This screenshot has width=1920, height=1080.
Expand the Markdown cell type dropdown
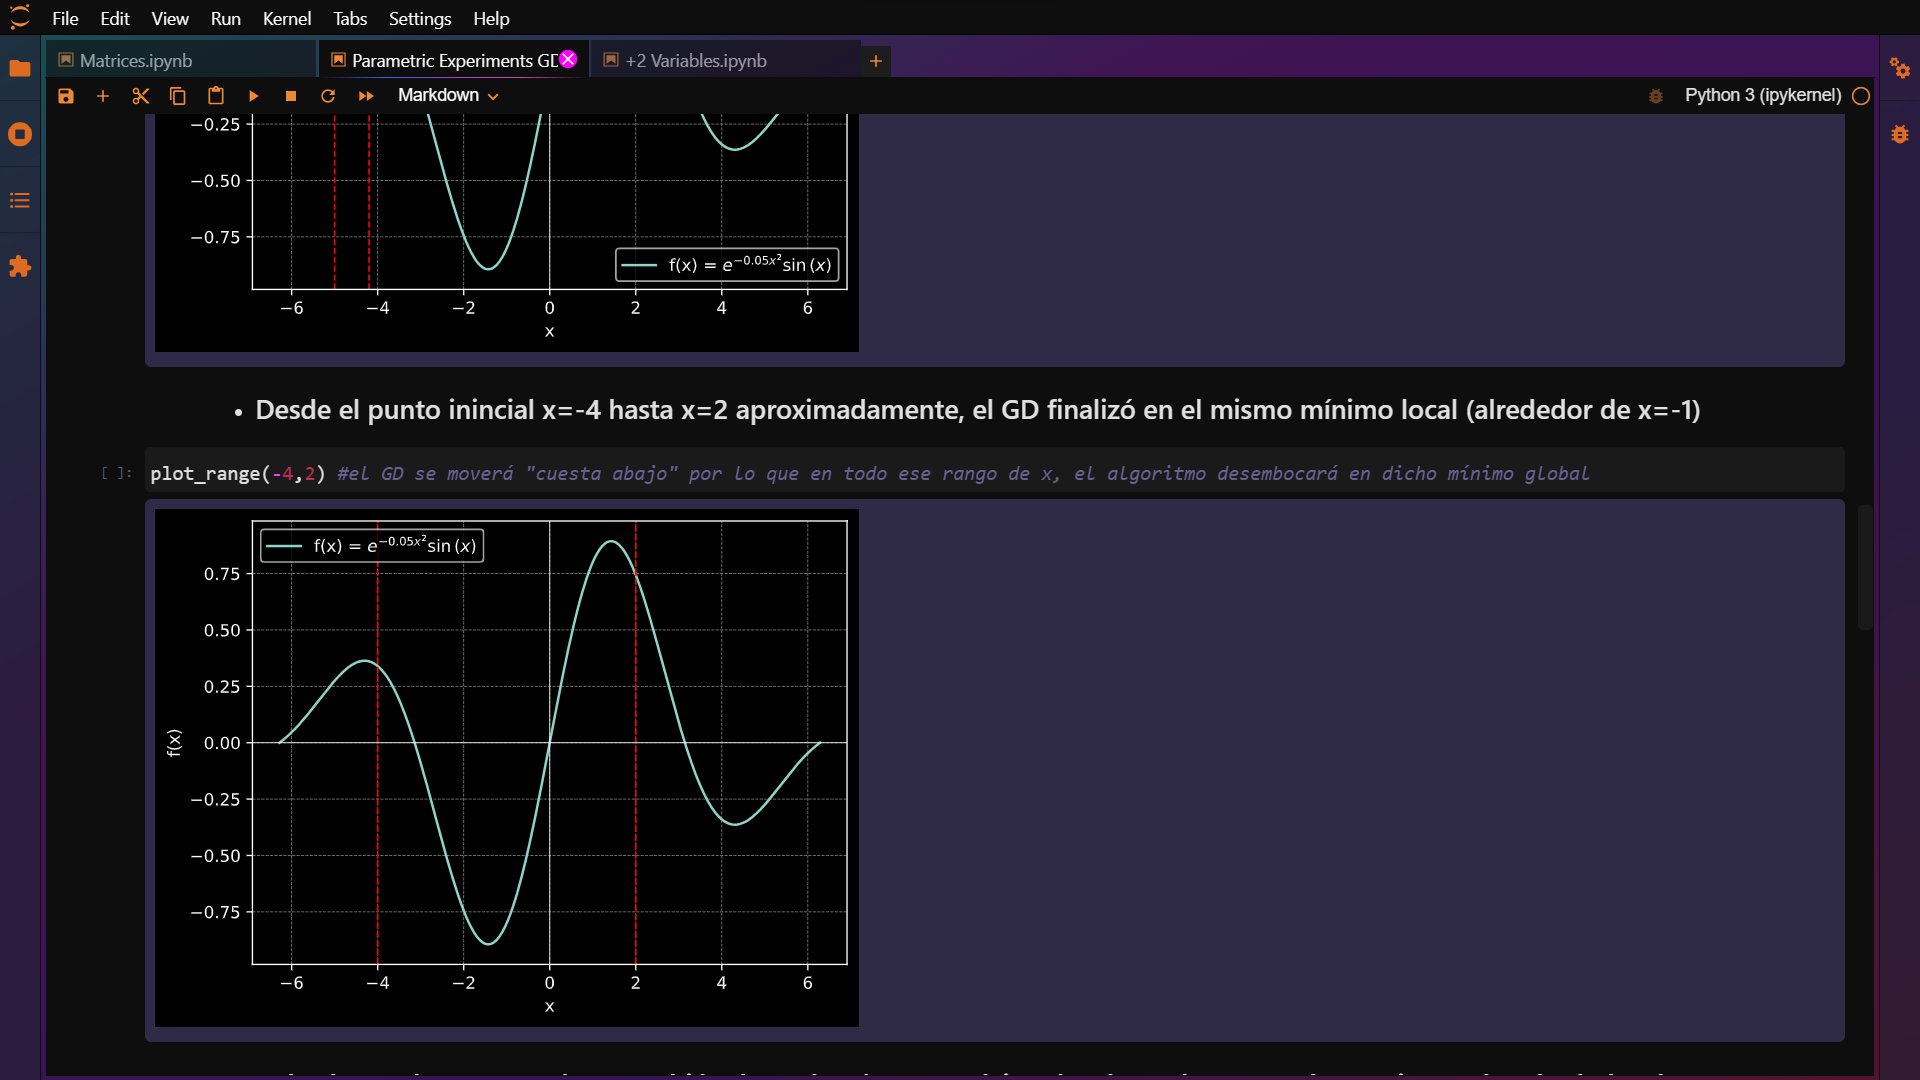click(448, 95)
